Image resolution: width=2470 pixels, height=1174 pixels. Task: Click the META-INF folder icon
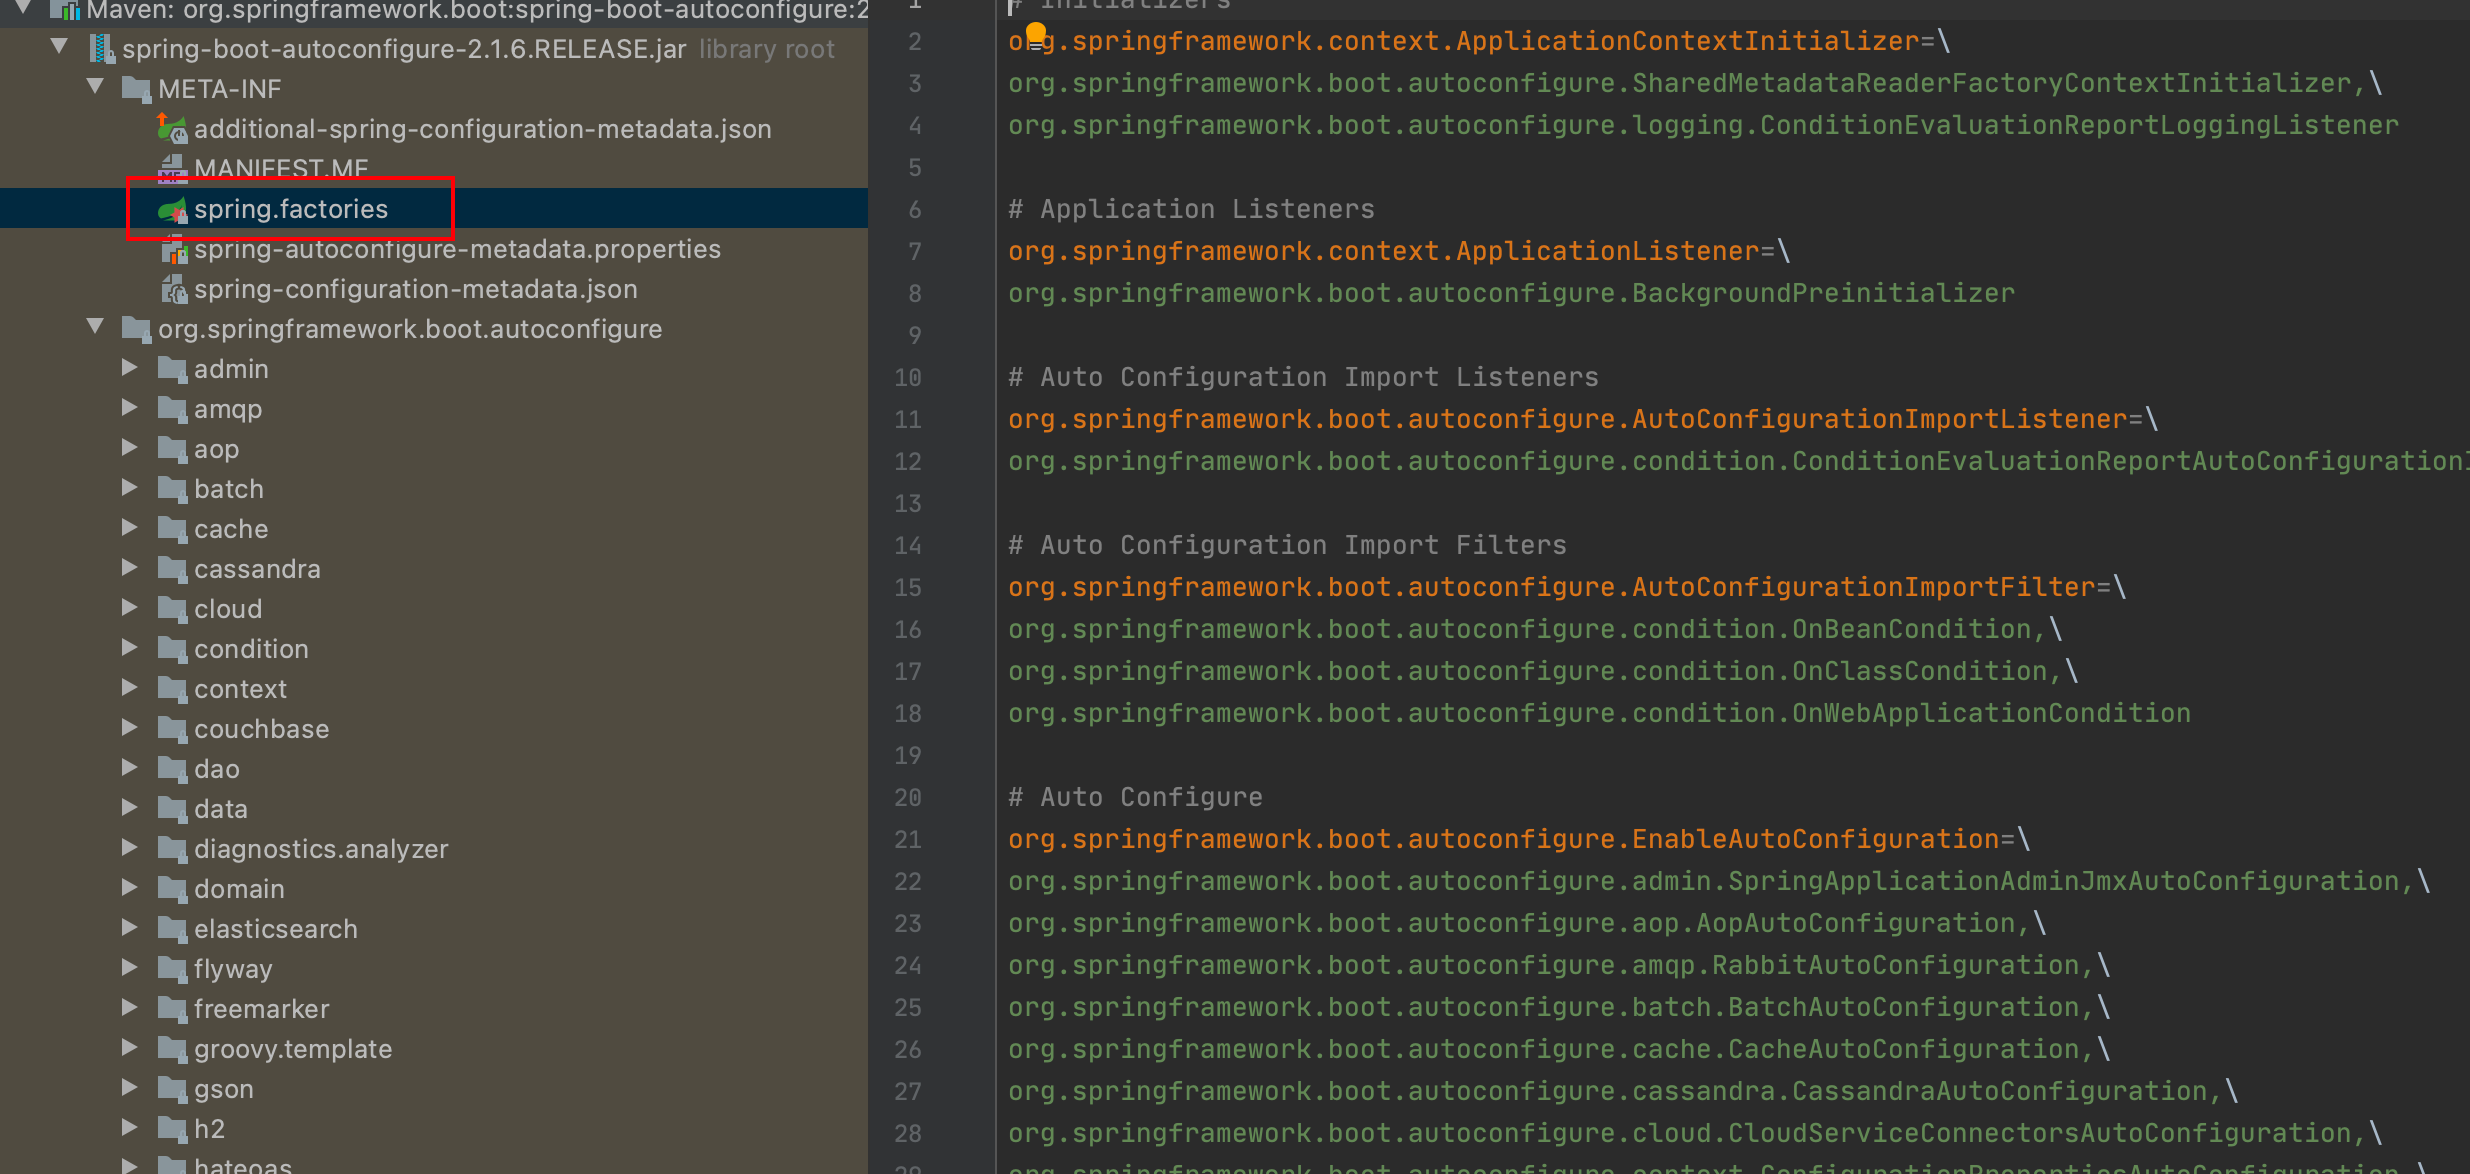[136, 89]
